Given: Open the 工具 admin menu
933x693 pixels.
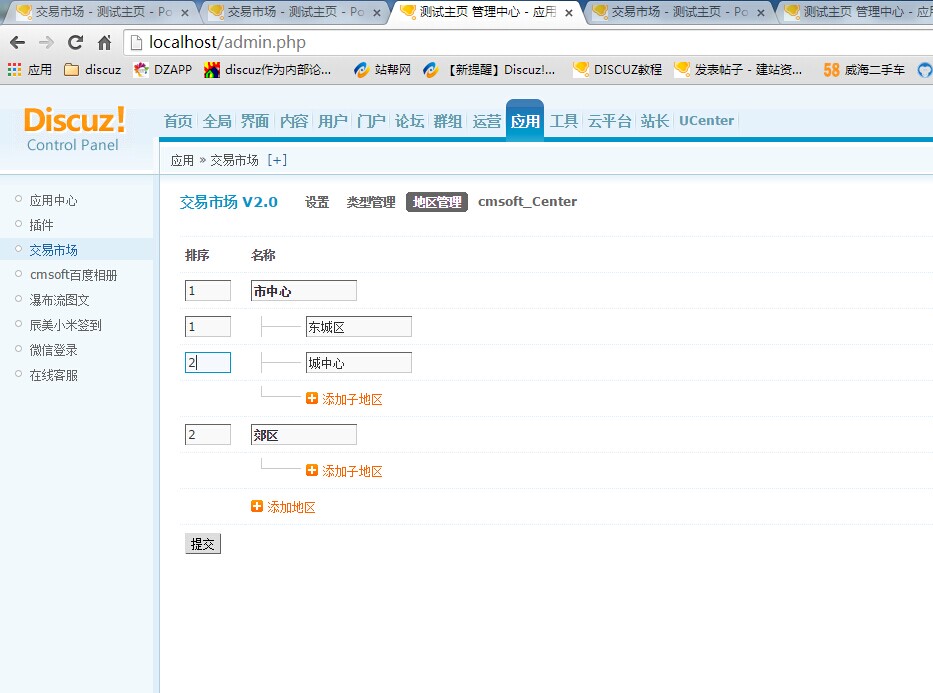Looking at the screenshot, I should [x=564, y=121].
